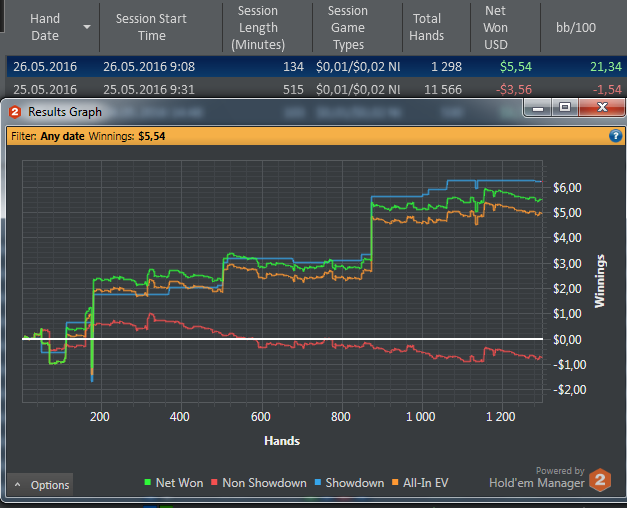The width and height of the screenshot is (627, 508).
Task: Click the Hold'em Manager 2 logo icon
Action: click(600, 480)
